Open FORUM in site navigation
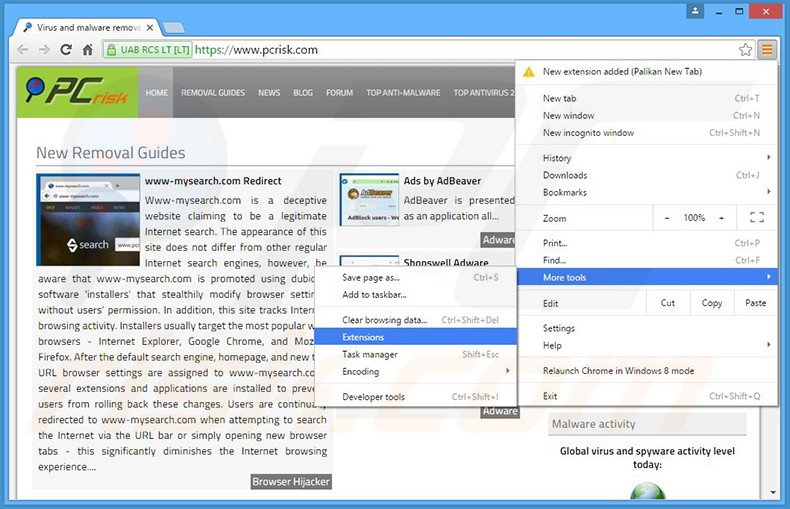790x509 pixels. [x=339, y=93]
